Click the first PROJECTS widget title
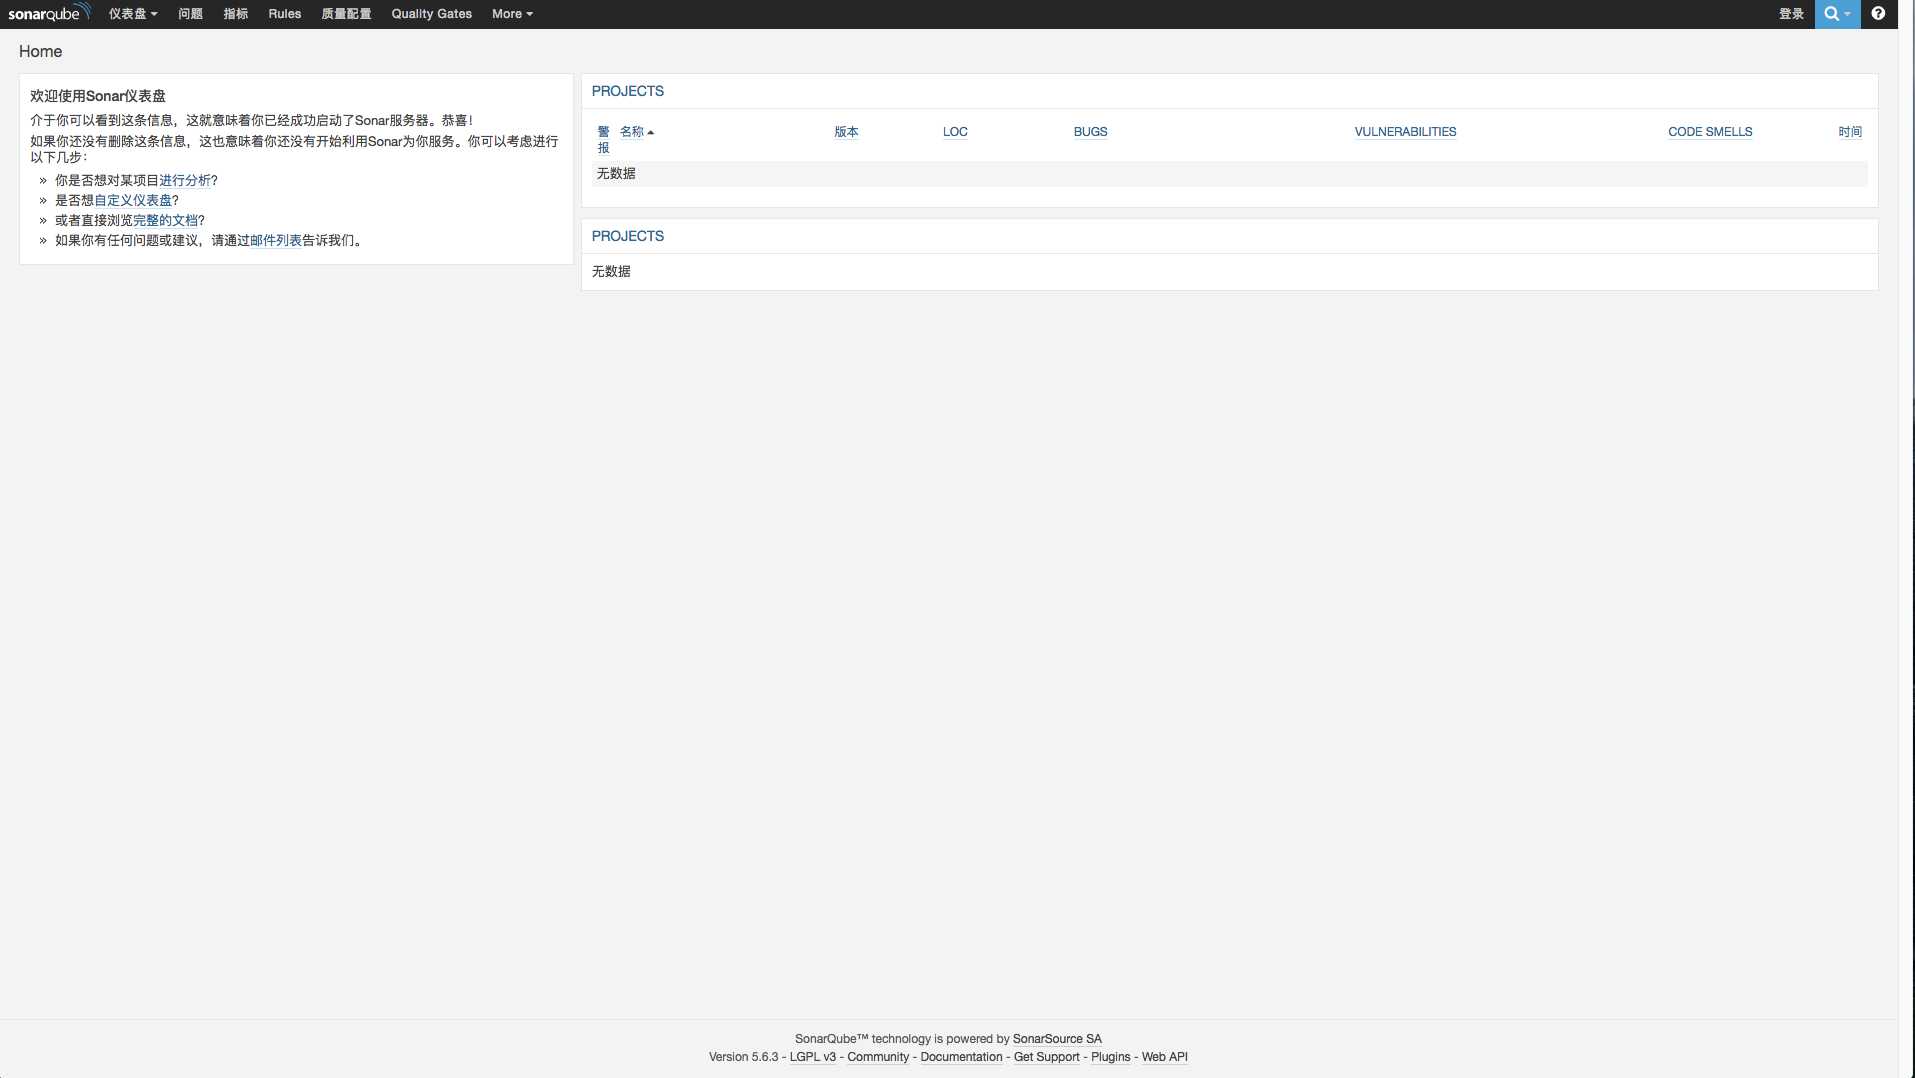Image resolution: width=1915 pixels, height=1078 pixels. pos(628,91)
